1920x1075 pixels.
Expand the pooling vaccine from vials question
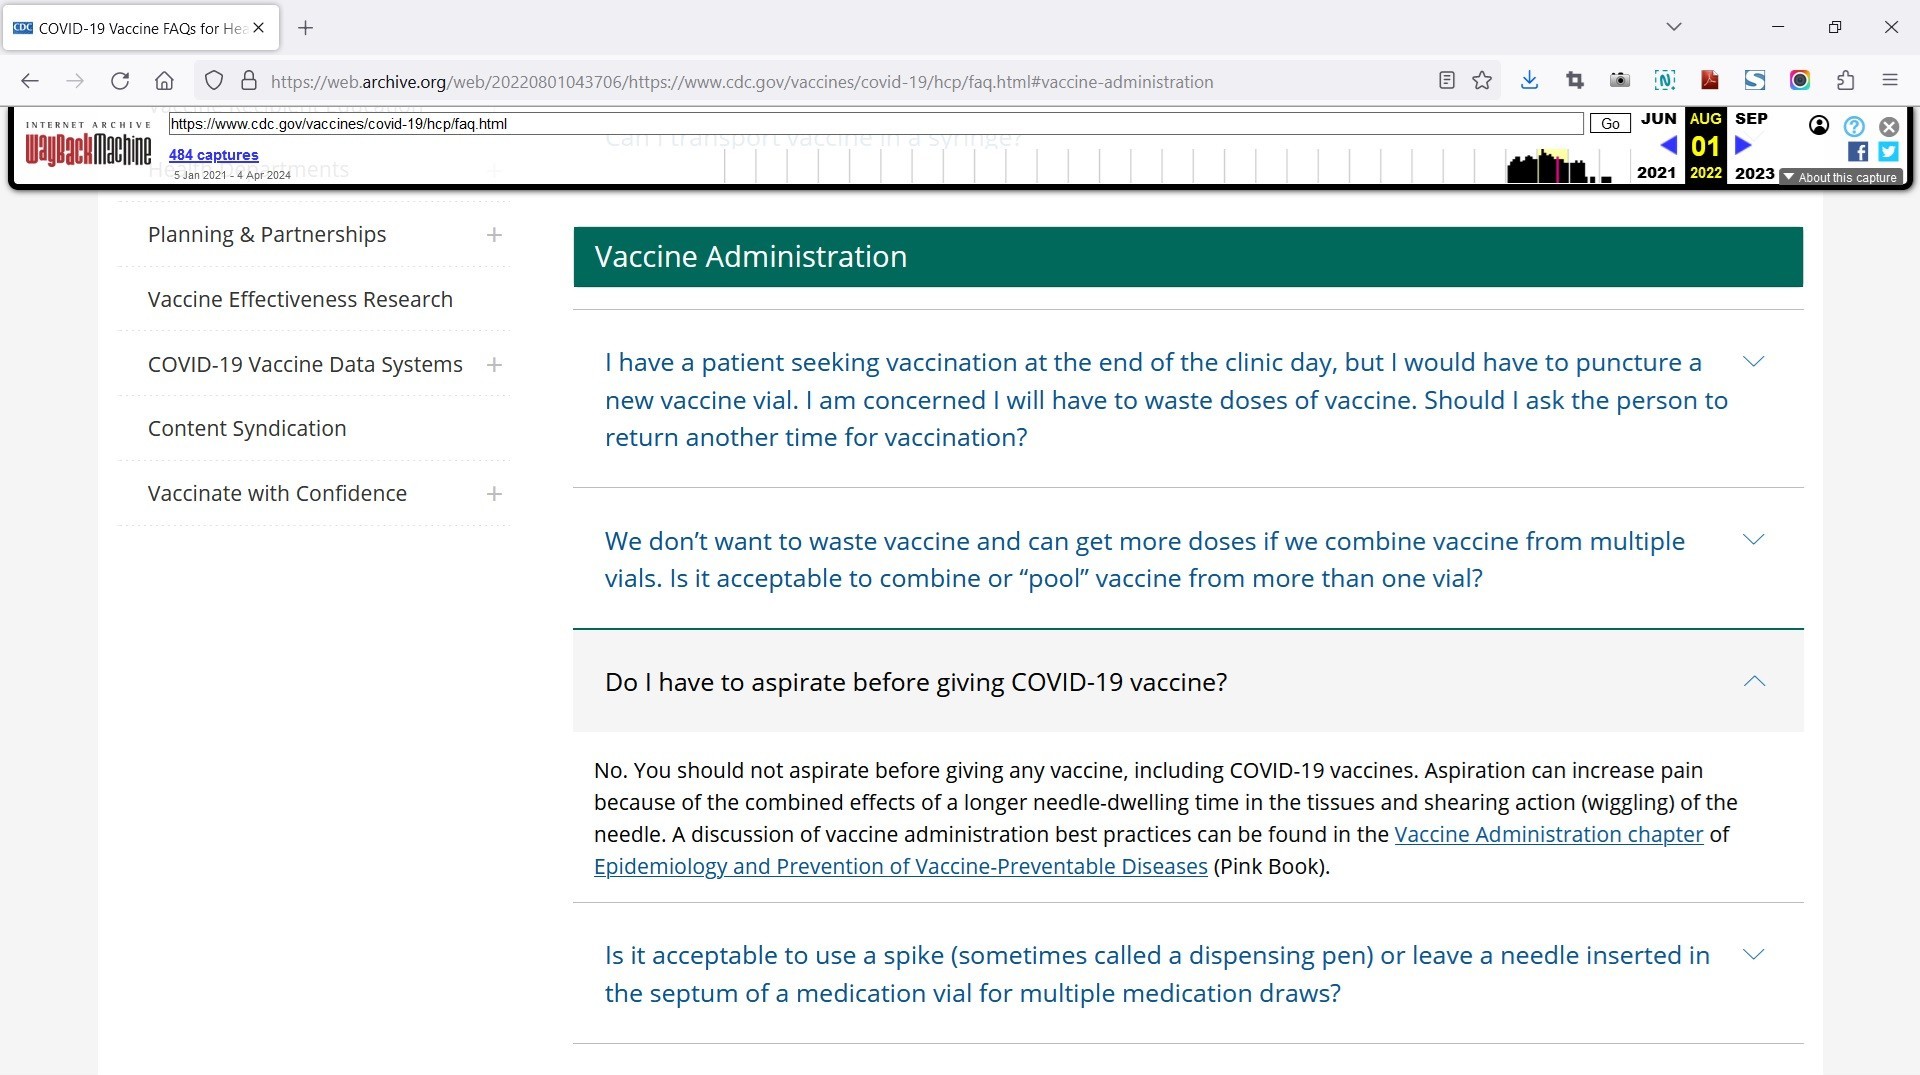[x=1753, y=540]
